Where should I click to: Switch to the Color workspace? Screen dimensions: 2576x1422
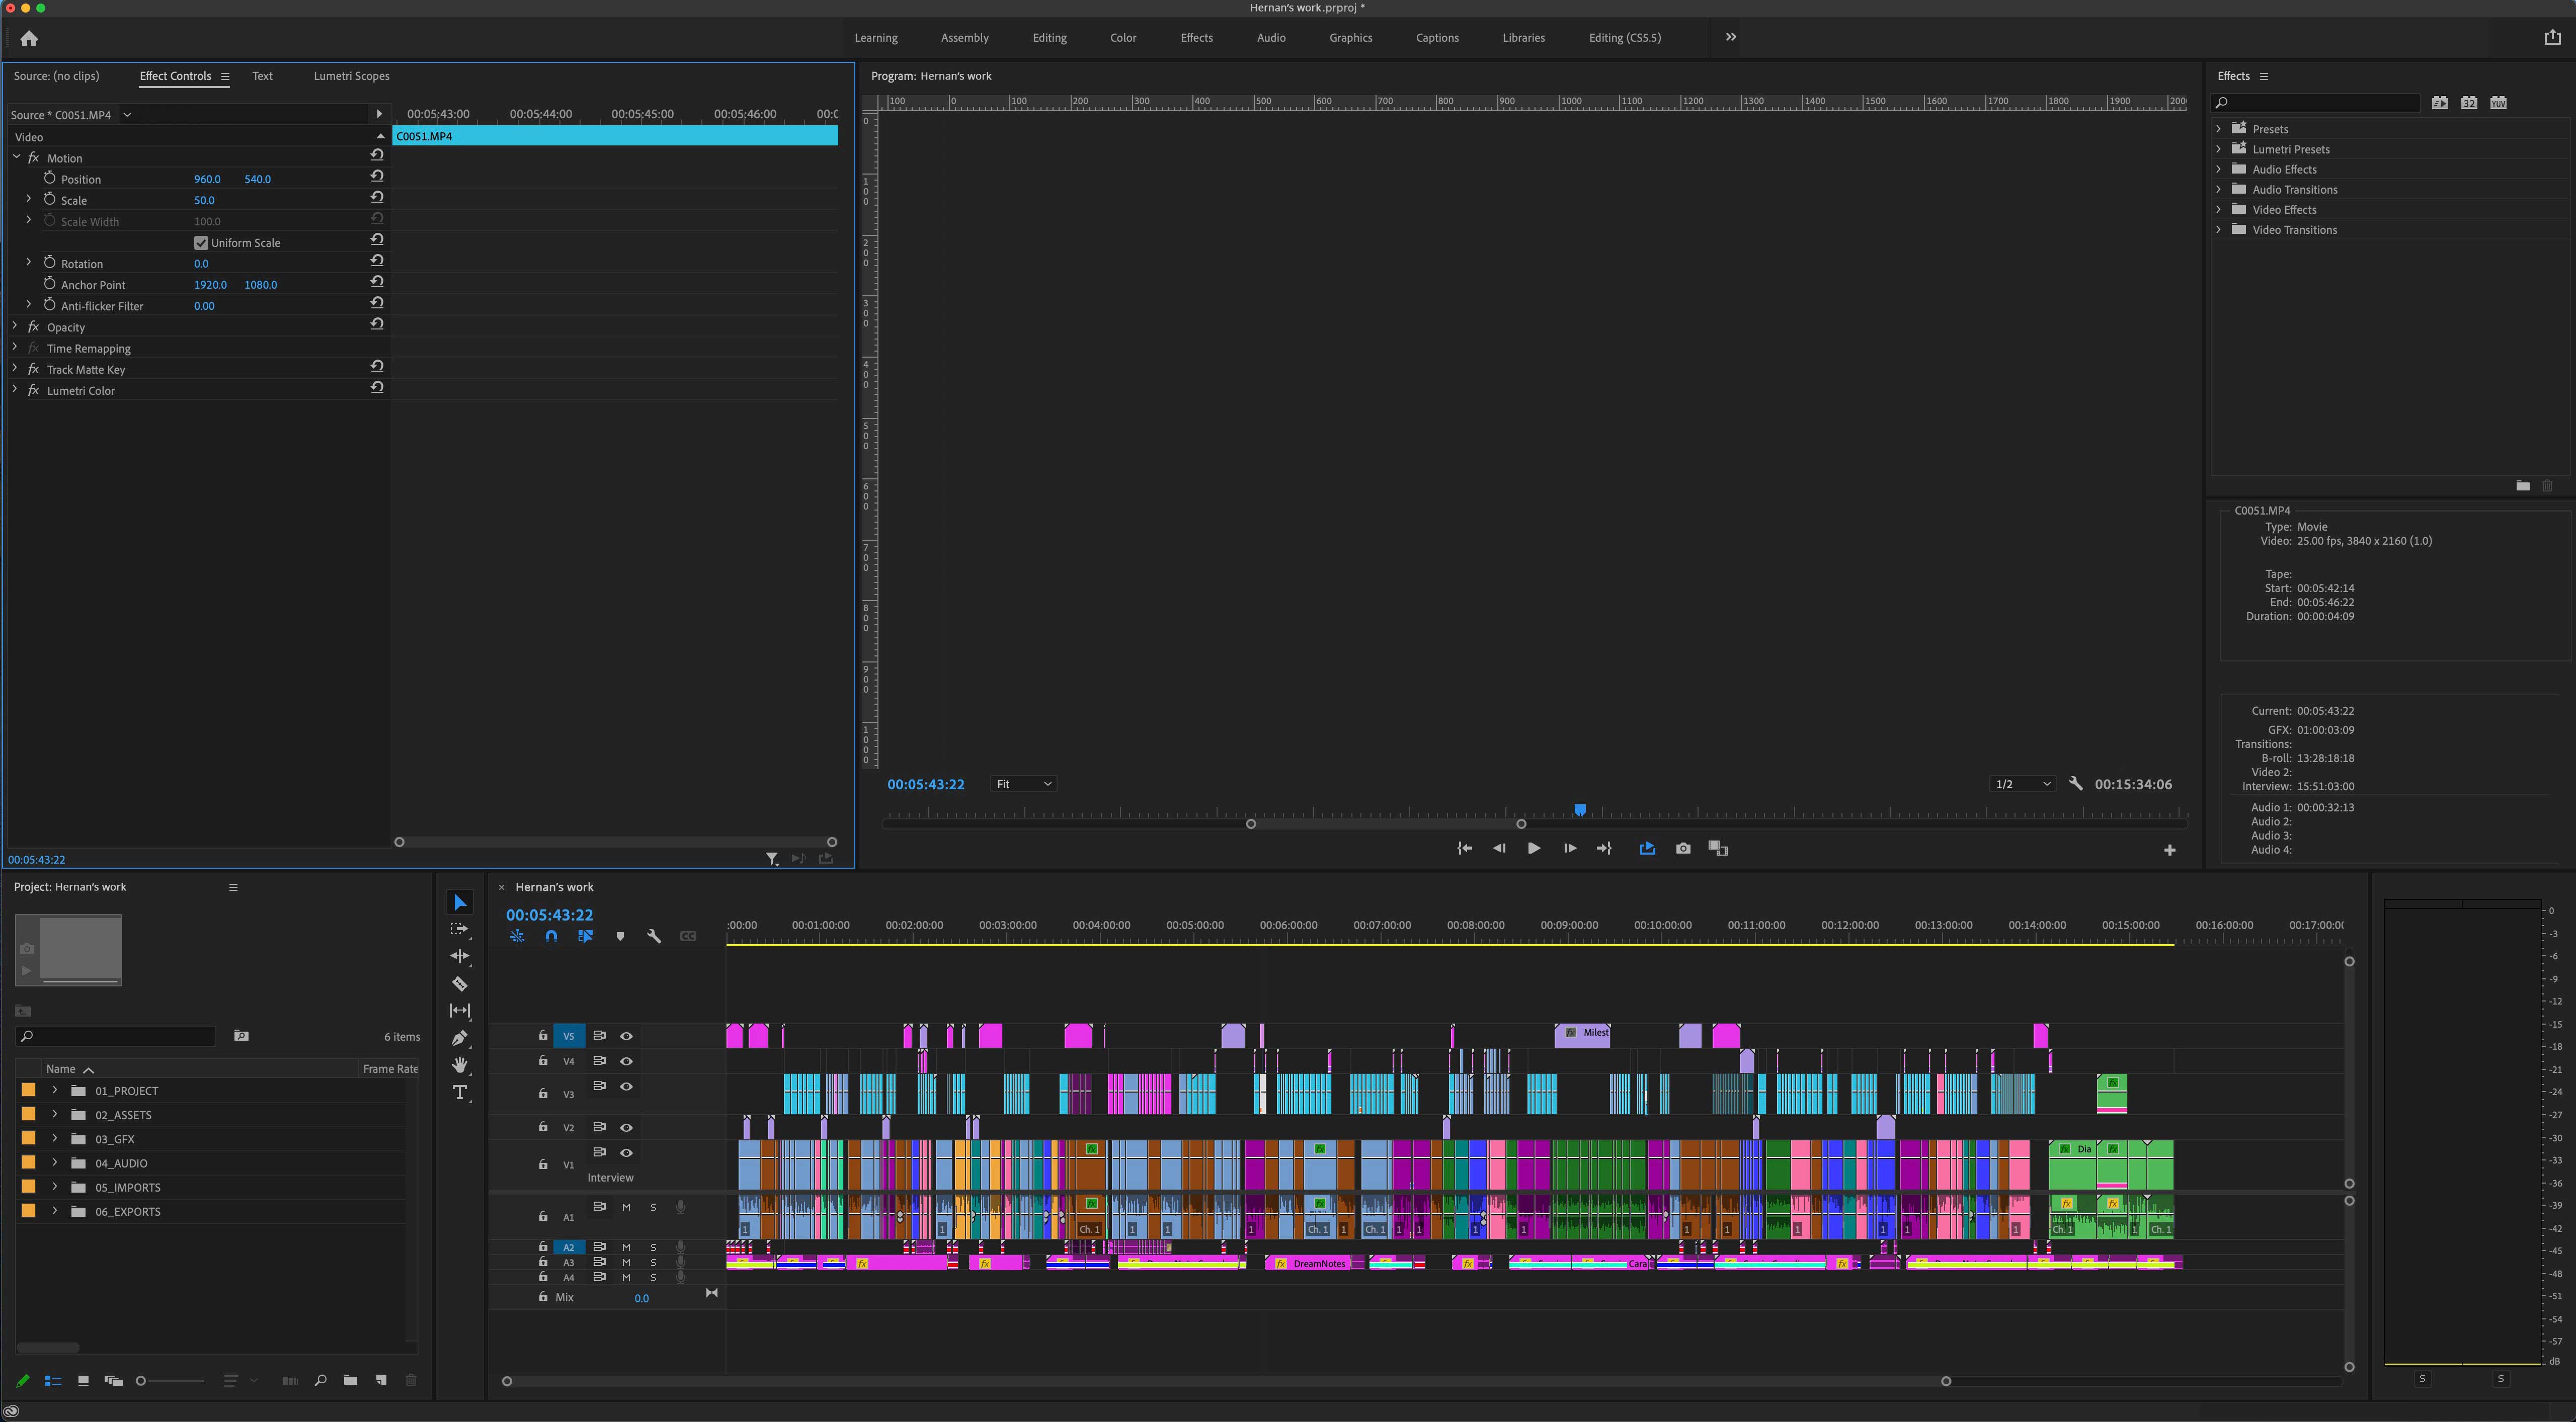1123,37
